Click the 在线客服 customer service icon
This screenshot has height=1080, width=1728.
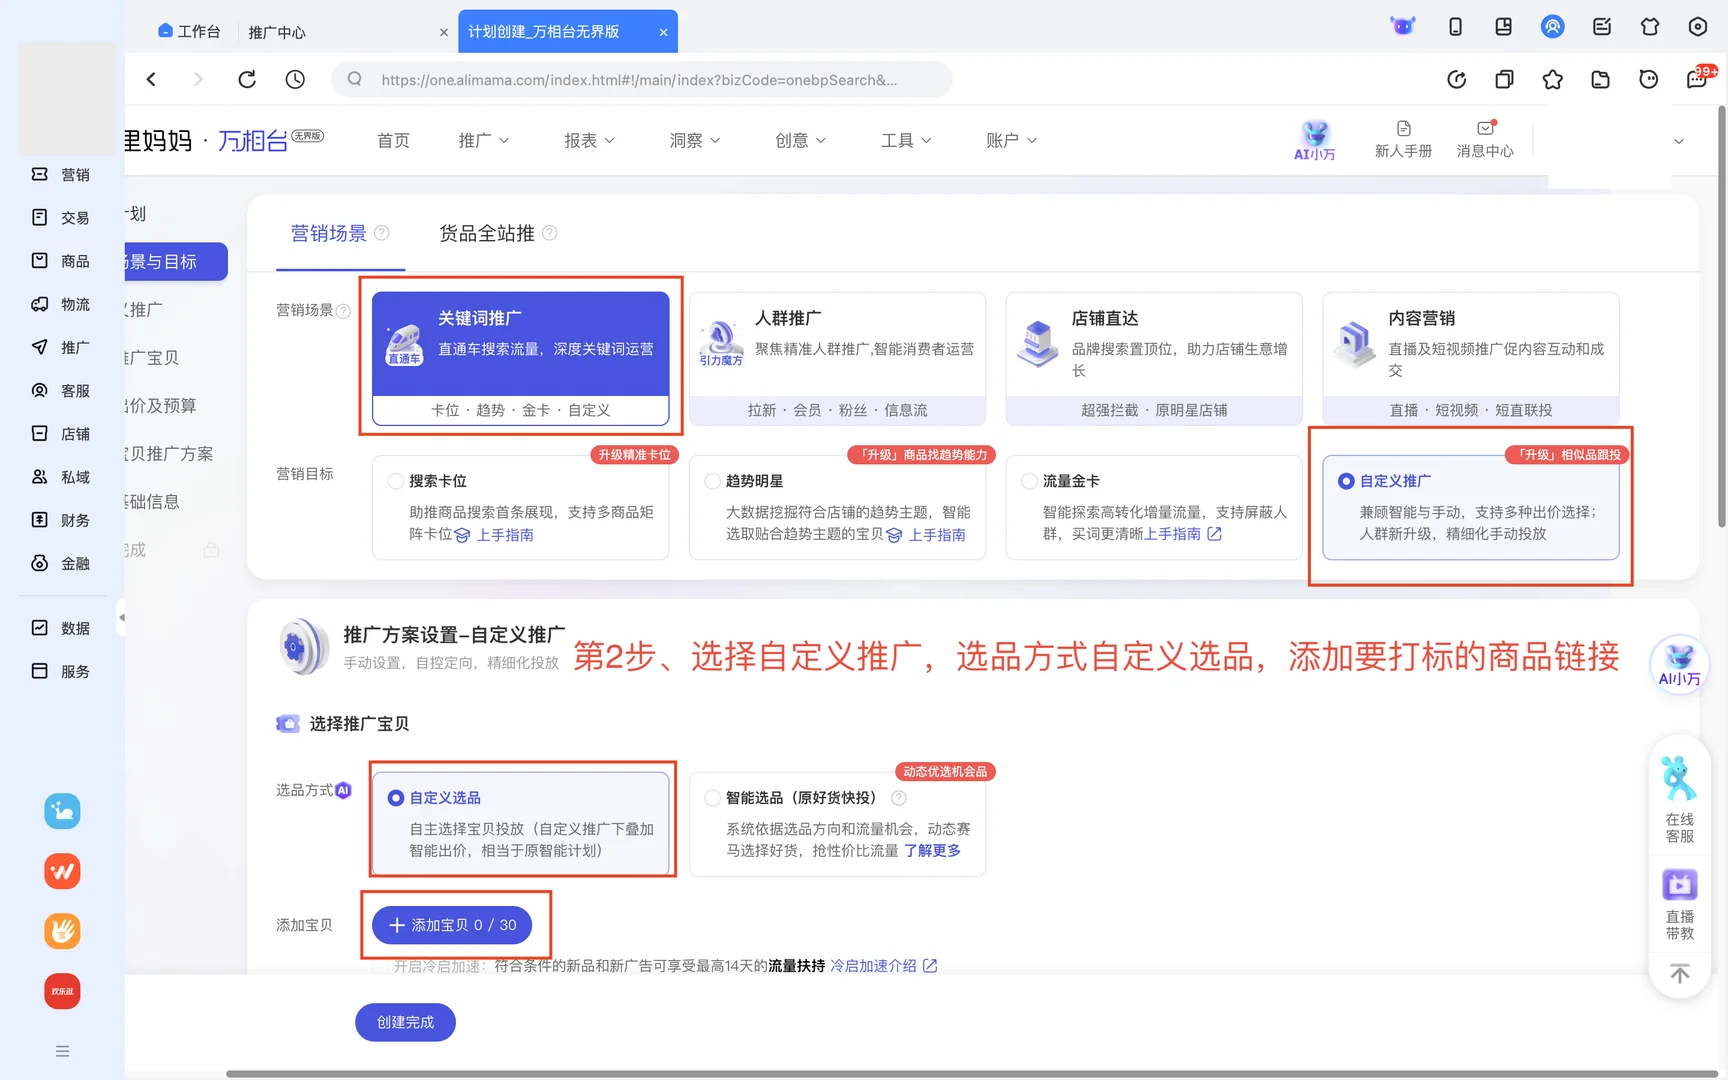[1679, 800]
